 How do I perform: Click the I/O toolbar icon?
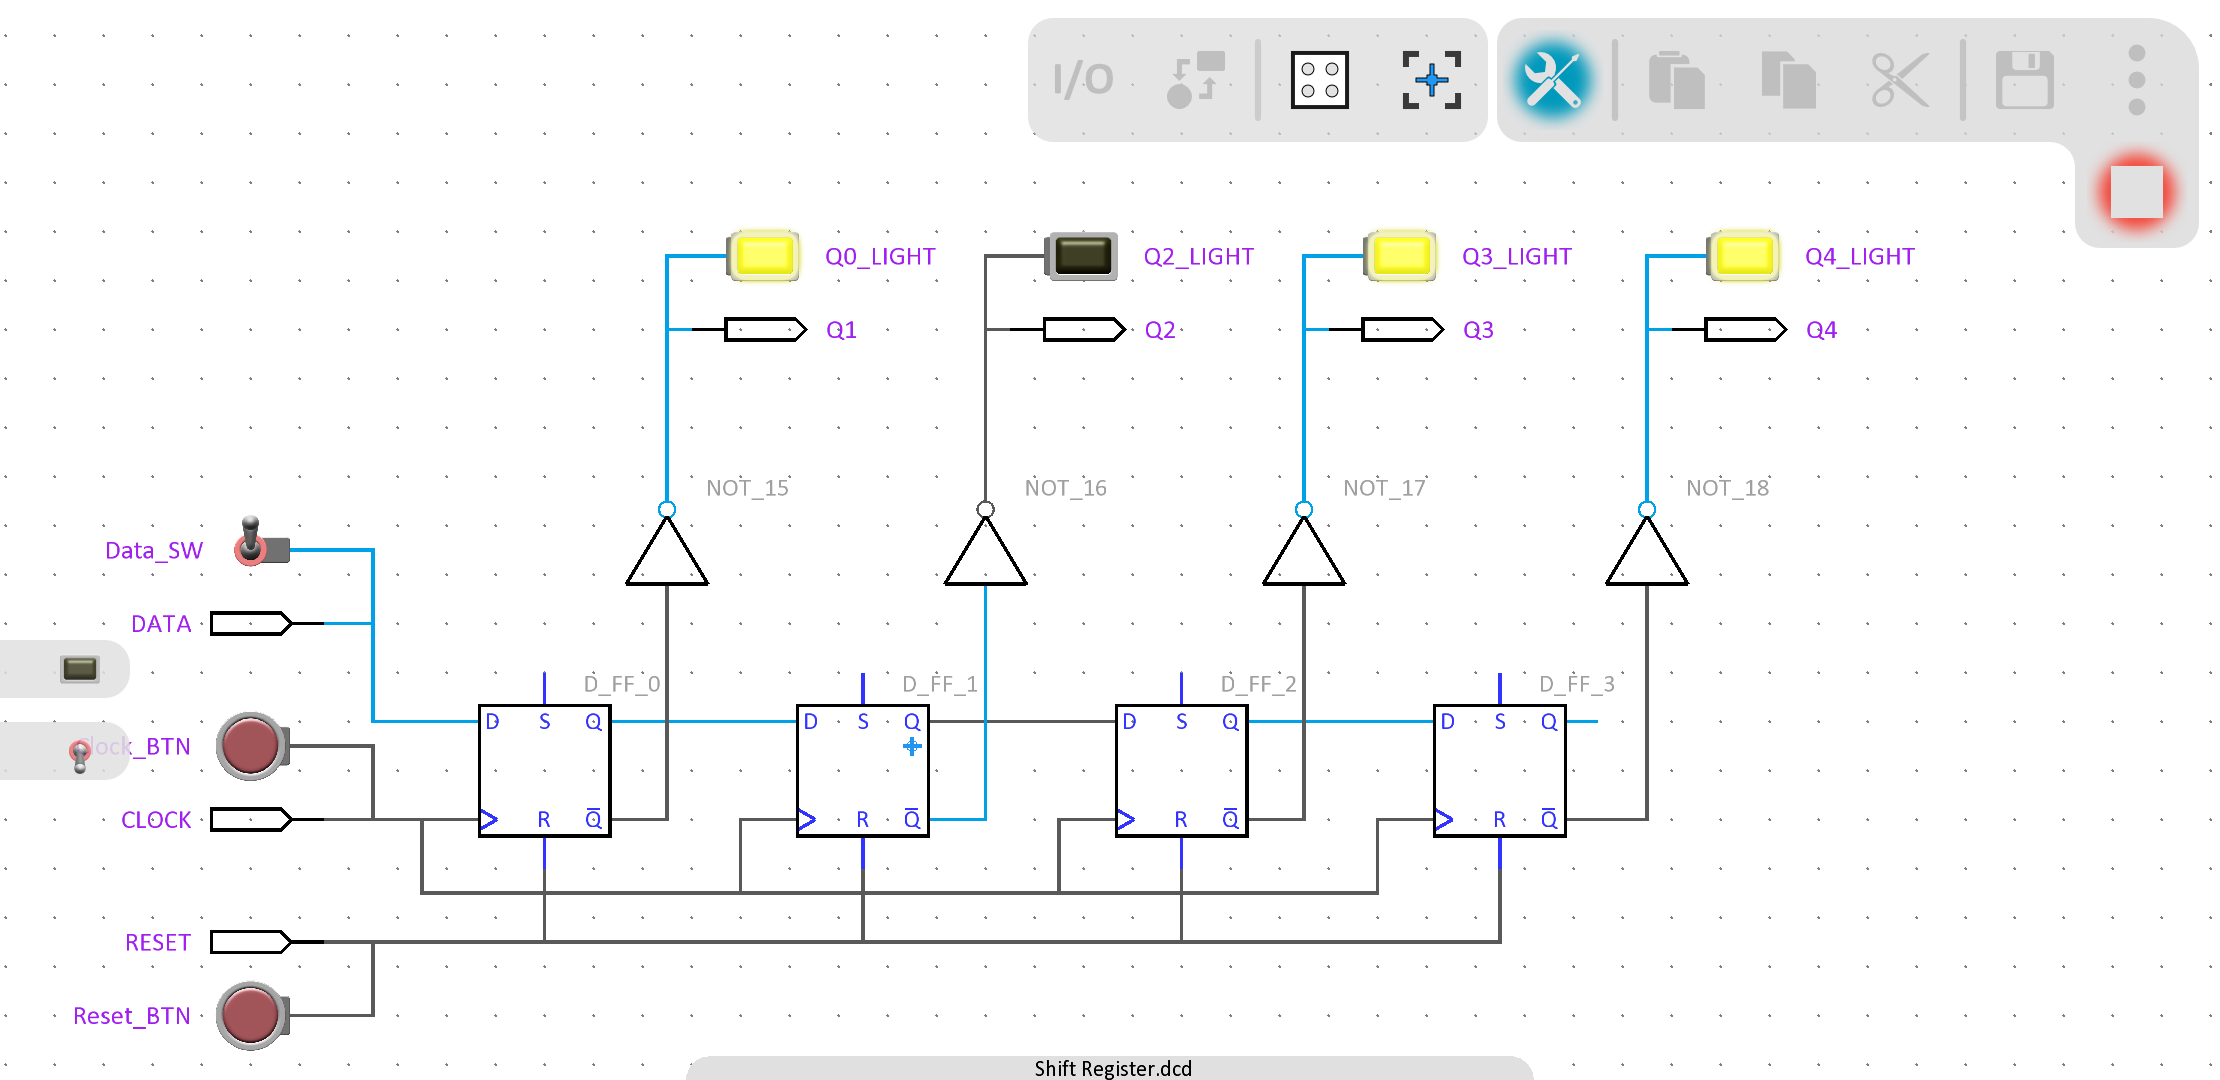tap(1083, 80)
